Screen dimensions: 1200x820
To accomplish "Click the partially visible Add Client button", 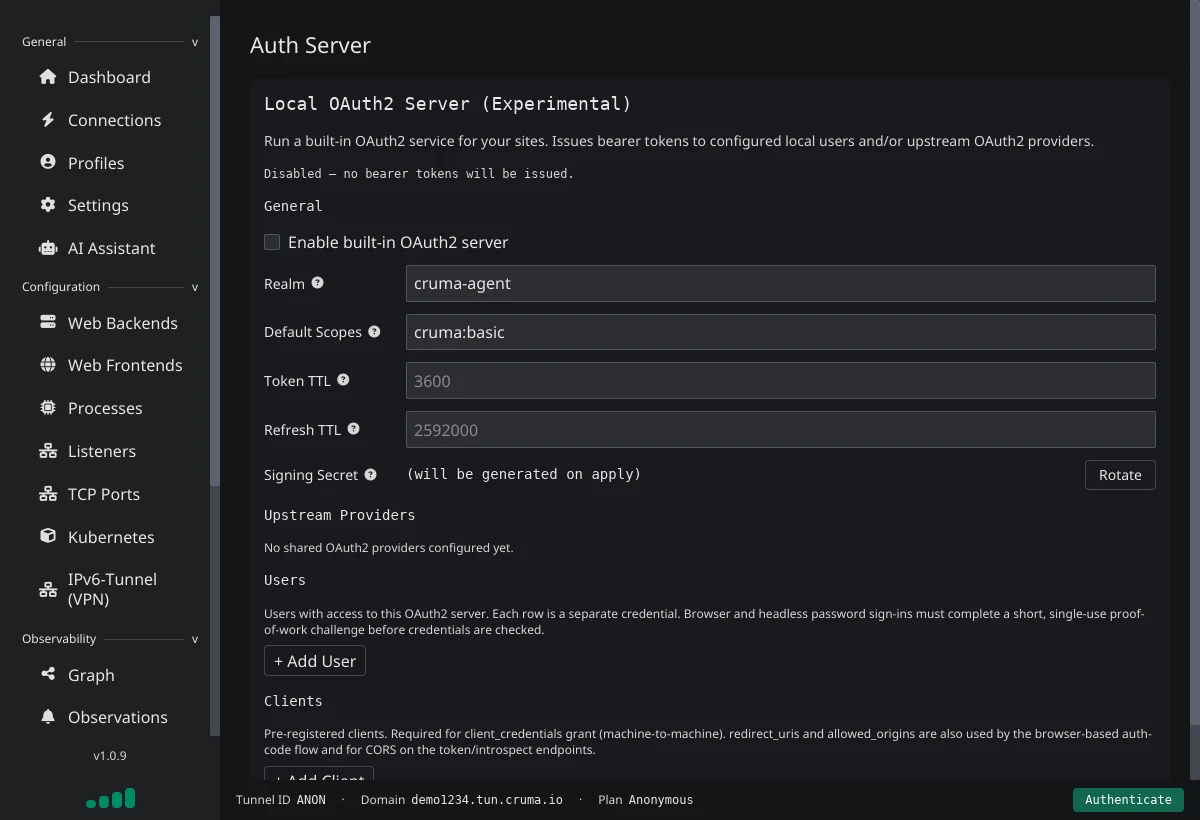I will click(319, 774).
